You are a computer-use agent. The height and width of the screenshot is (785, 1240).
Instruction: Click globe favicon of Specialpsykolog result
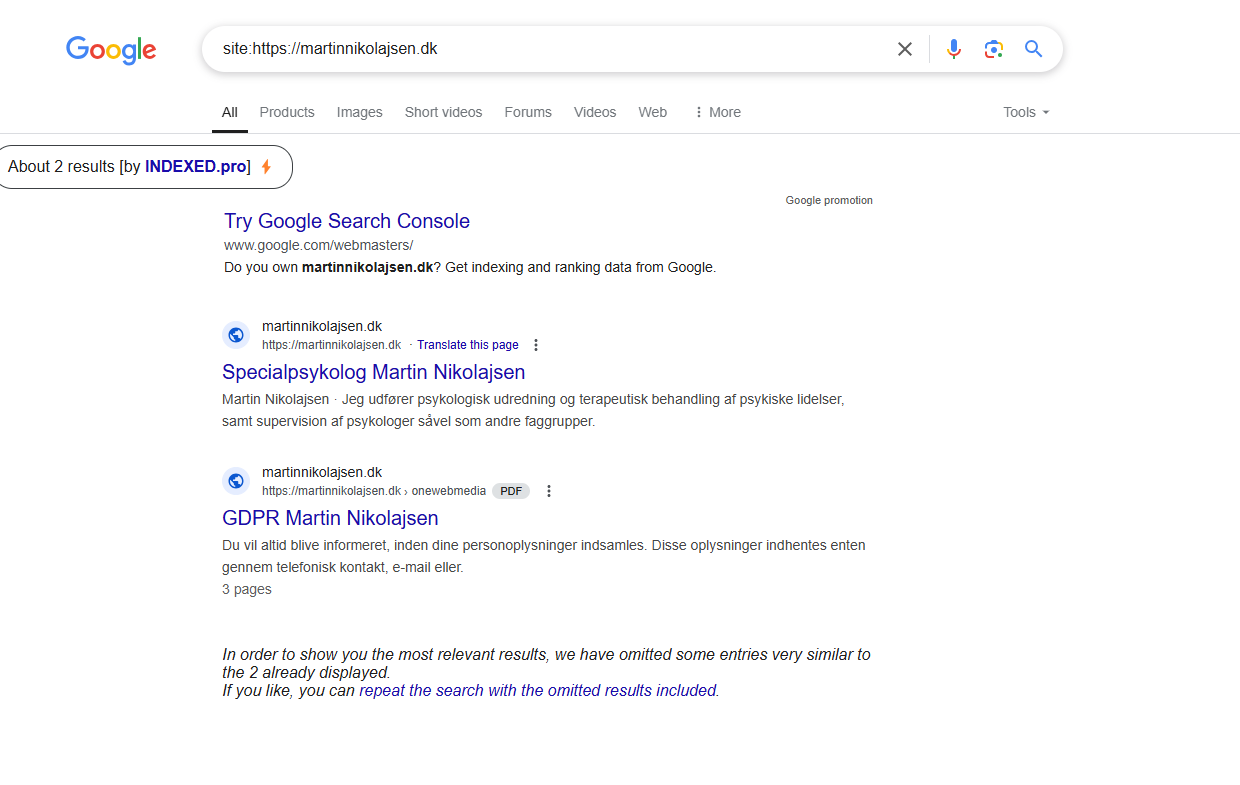coord(236,335)
